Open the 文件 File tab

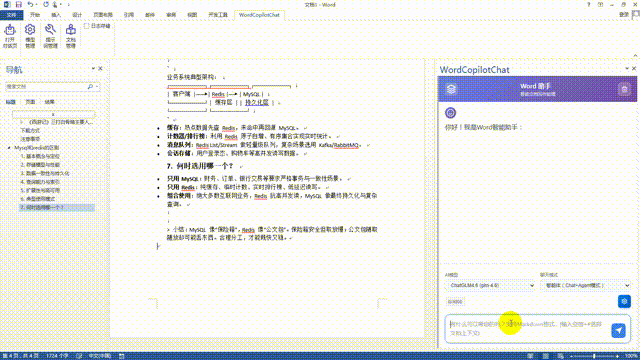click(x=11, y=15)
